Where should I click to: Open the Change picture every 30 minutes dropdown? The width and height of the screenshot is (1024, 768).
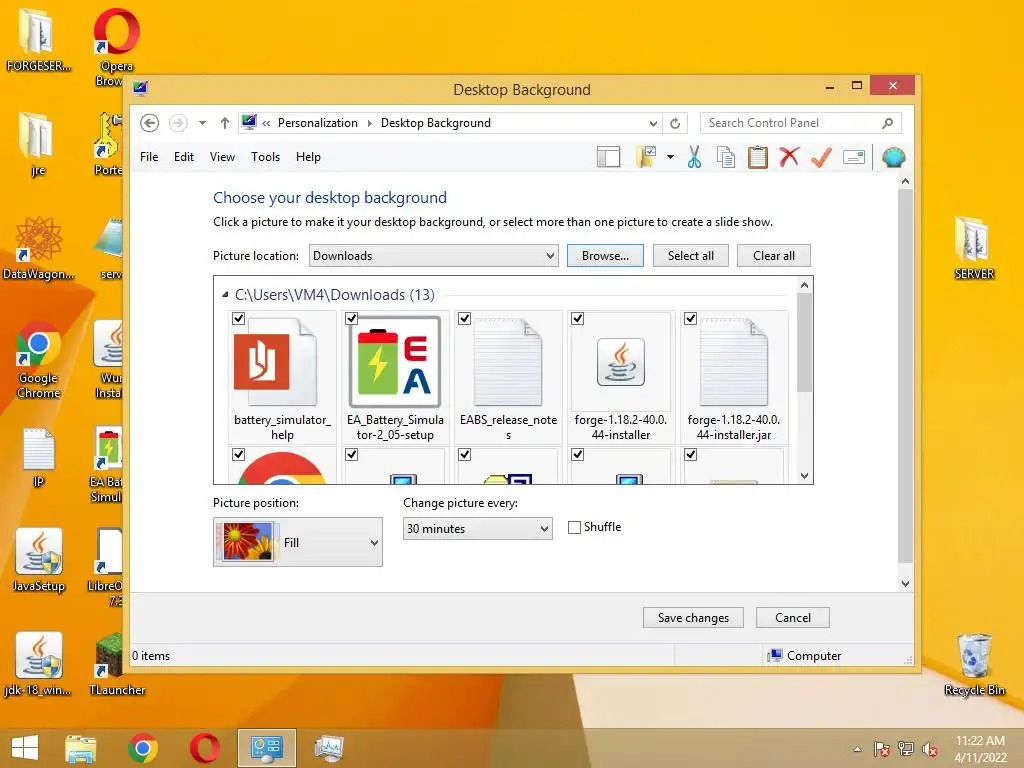point(477,528)
